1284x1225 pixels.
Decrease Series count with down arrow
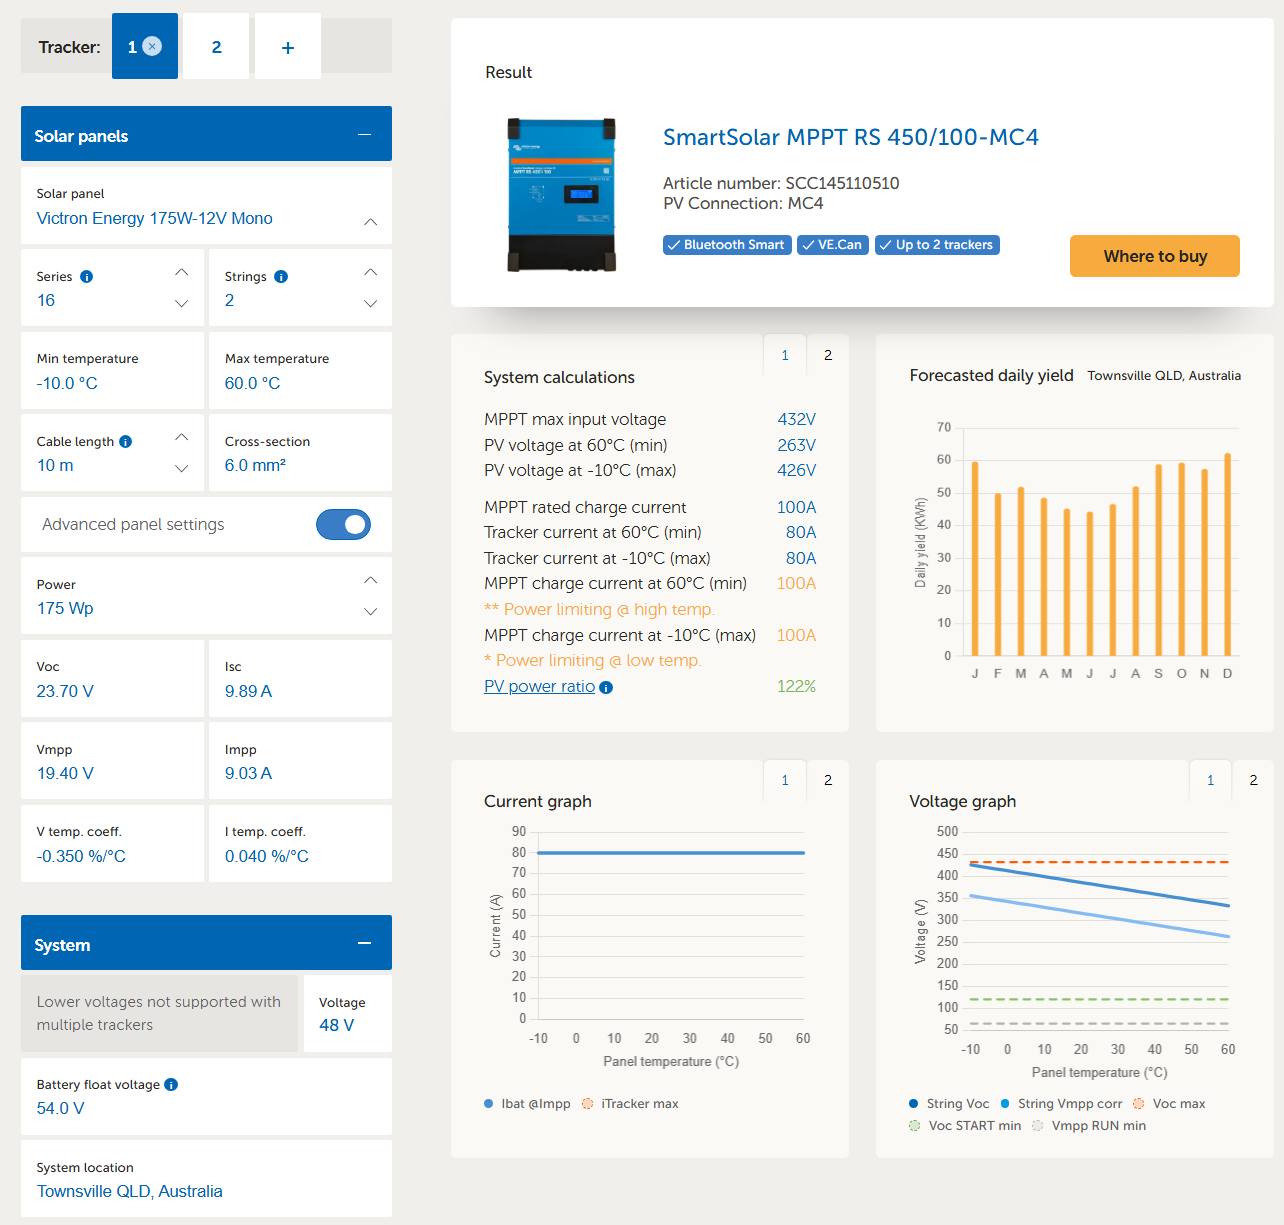tap(182, 303)
